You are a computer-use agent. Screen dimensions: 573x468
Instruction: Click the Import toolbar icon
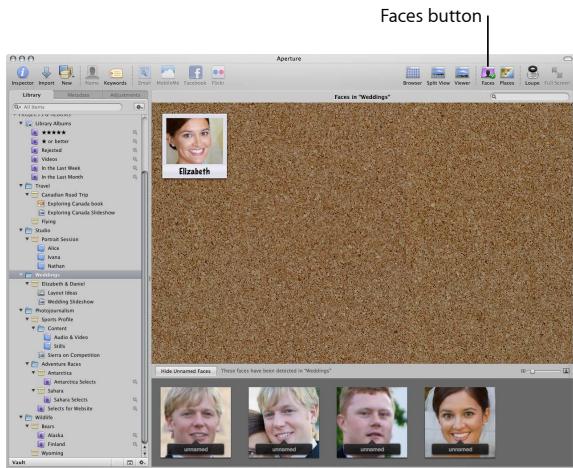point(46,76)
